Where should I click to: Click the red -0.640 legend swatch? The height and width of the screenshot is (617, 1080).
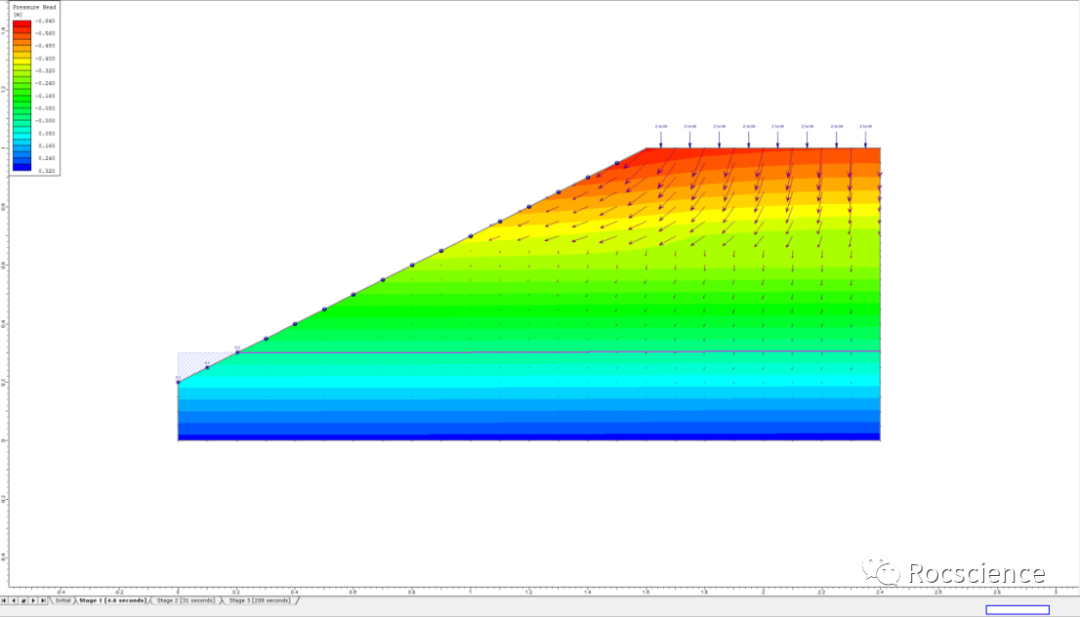(x=22, y=23)
